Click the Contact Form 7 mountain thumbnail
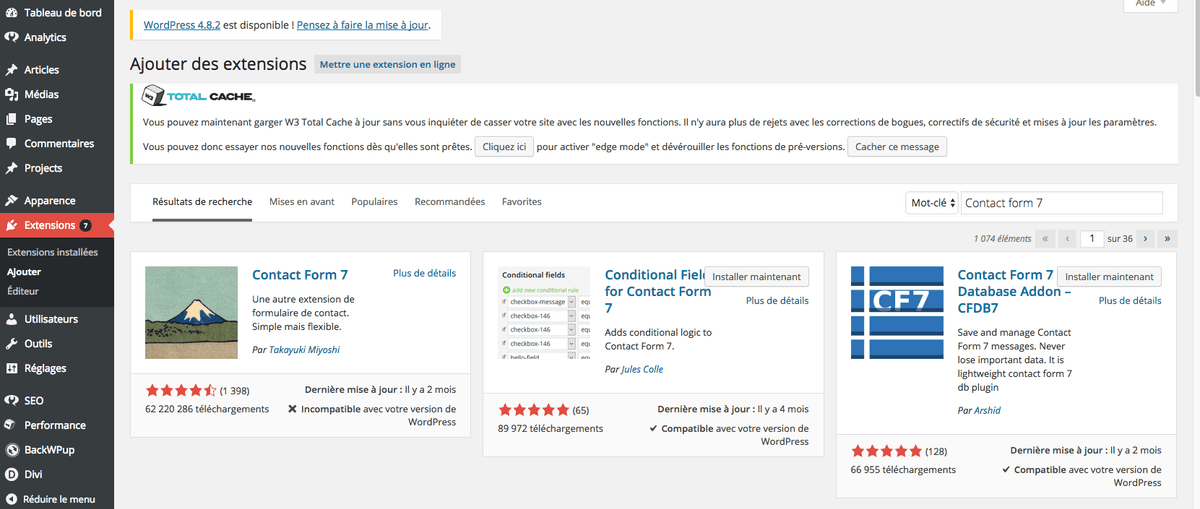Image resolution: width=1200 pixels, height=509 pixels. tap(191, 312)
